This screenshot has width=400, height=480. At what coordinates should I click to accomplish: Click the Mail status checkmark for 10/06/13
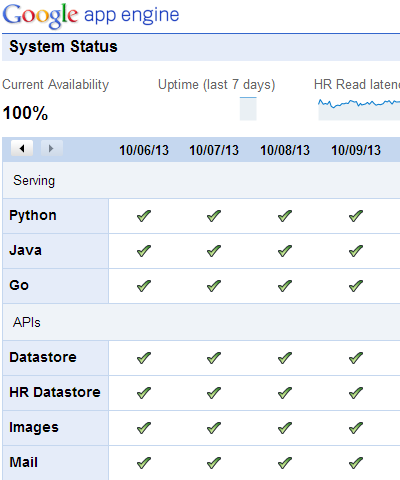(144, 463)
